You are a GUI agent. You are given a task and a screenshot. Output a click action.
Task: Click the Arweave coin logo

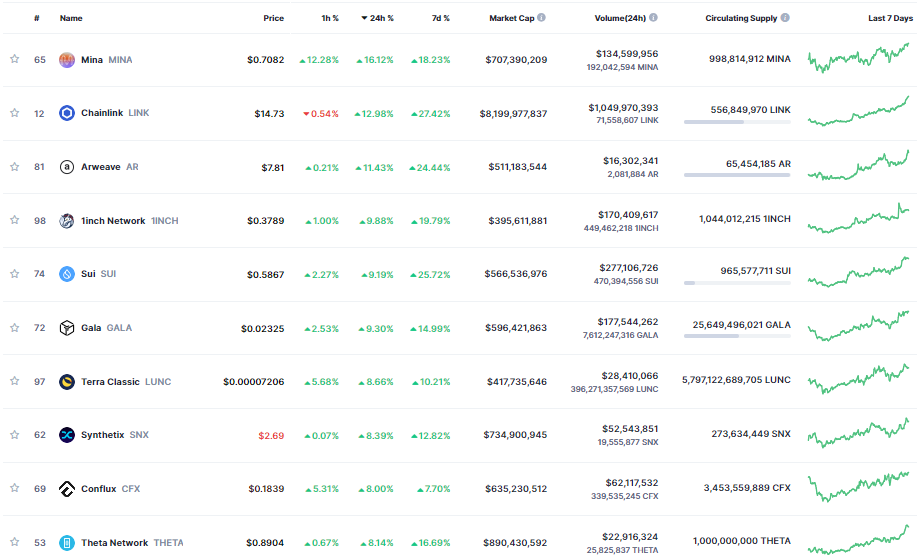click(67, 167)
